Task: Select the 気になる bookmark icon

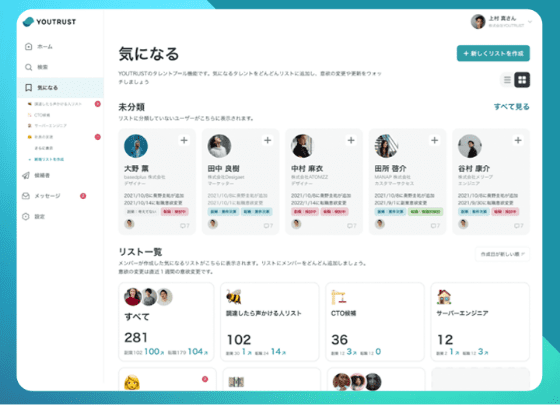Action: point(29,88)
